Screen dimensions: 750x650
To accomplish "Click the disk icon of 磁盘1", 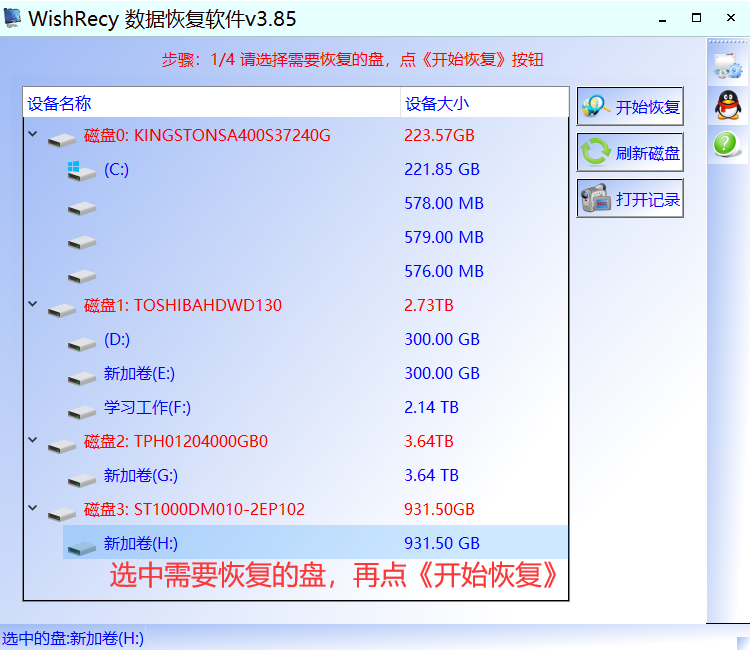I will [62, 310].
